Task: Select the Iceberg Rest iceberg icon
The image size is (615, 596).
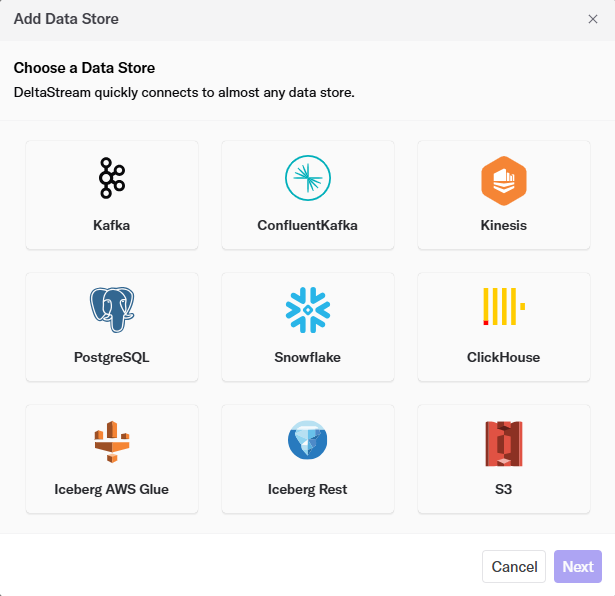Action: pyautogui.click(x=307, y=441)
